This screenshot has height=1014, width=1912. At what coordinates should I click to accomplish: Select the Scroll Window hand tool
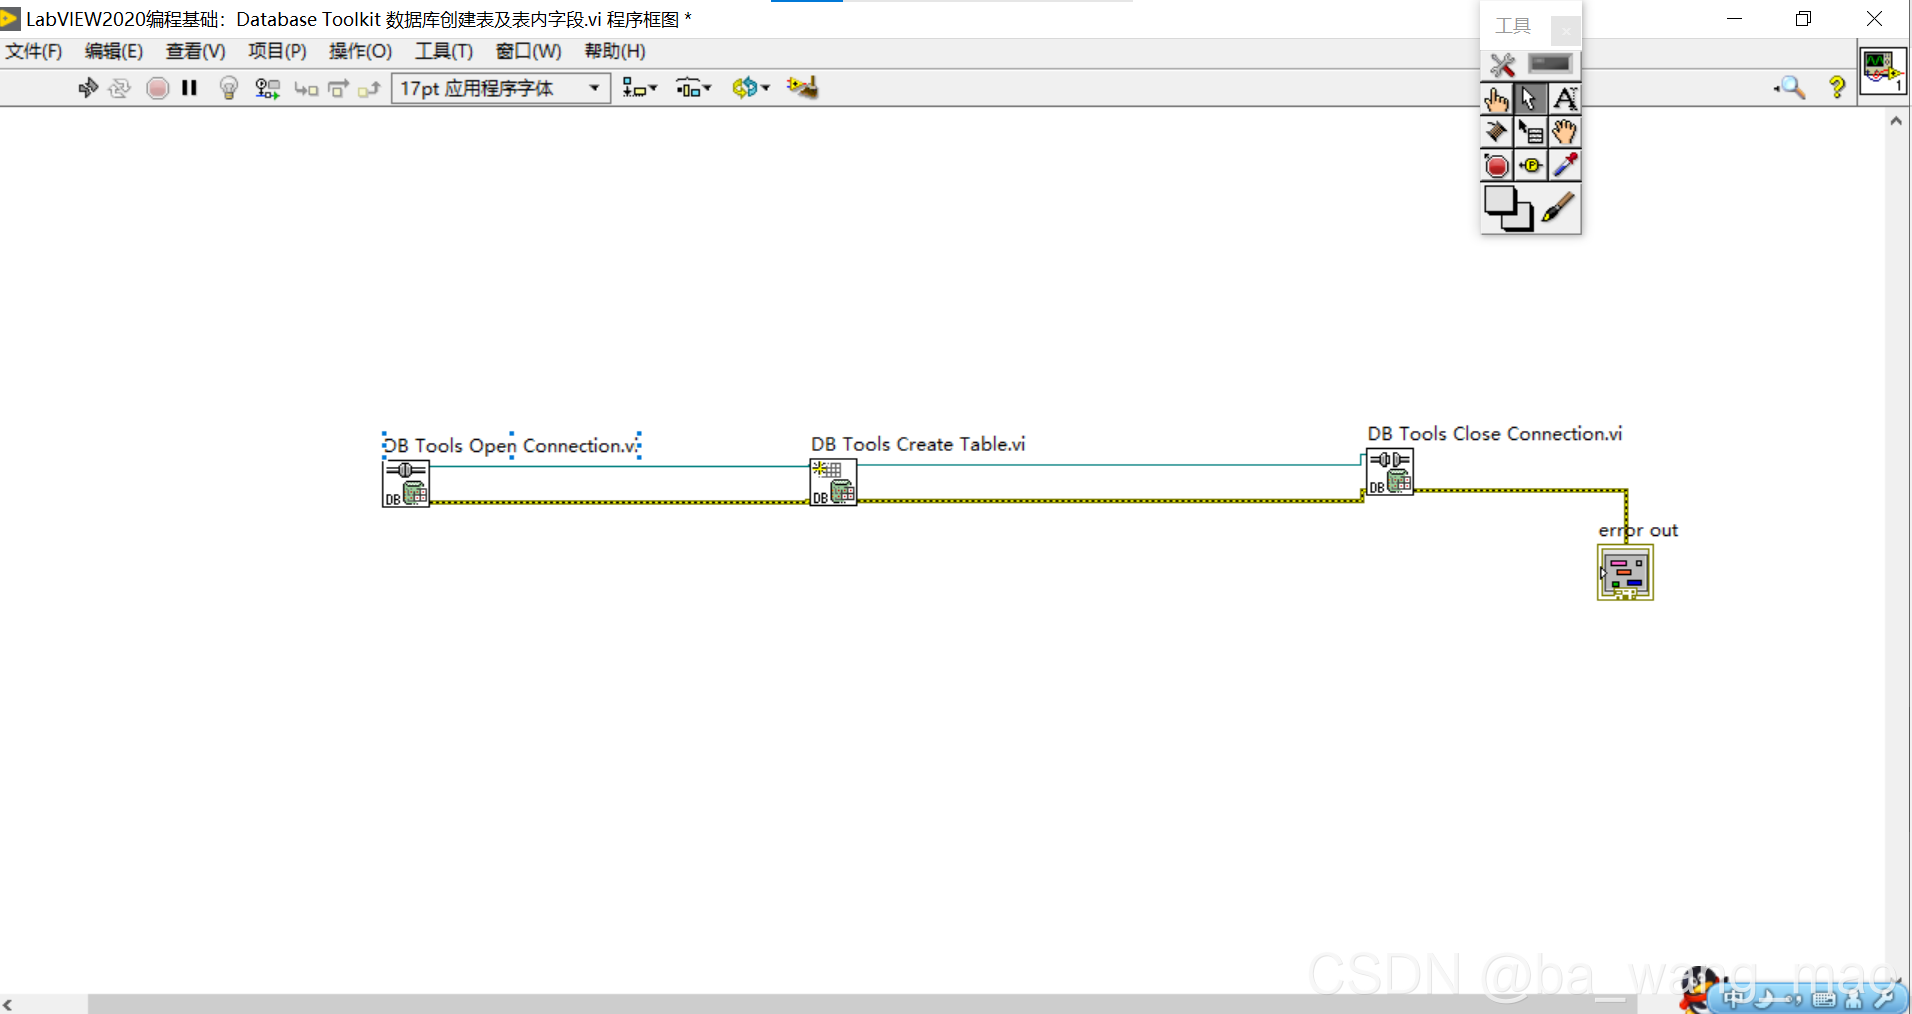[x=1565, y=131]
